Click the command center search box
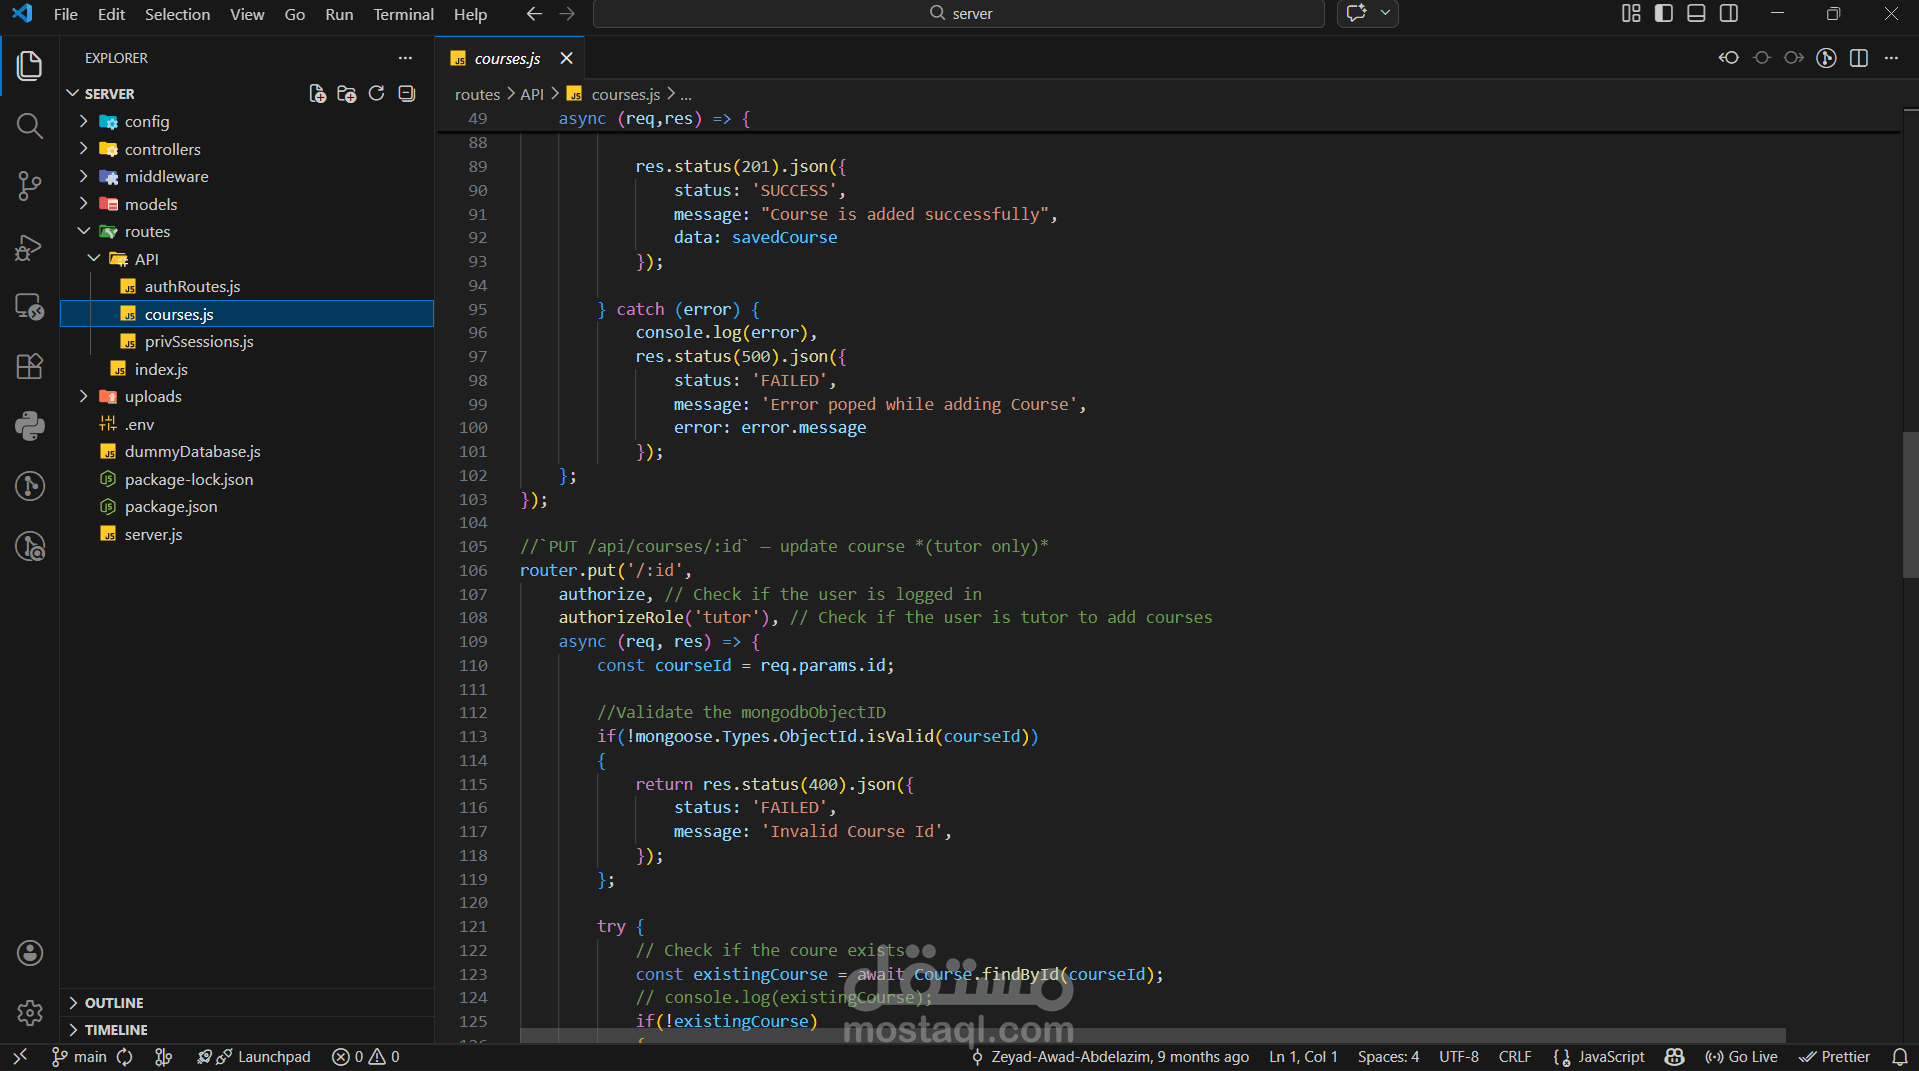 pyautogui.click(x=959, y=13)
